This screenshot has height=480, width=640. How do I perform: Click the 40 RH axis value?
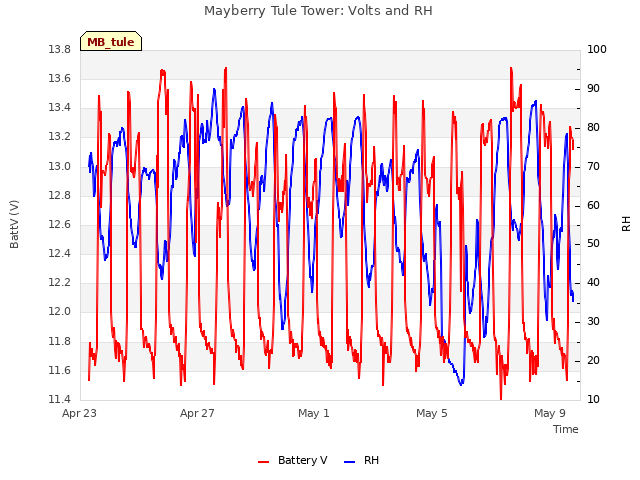pyautogui.click(x=593, y=283)
